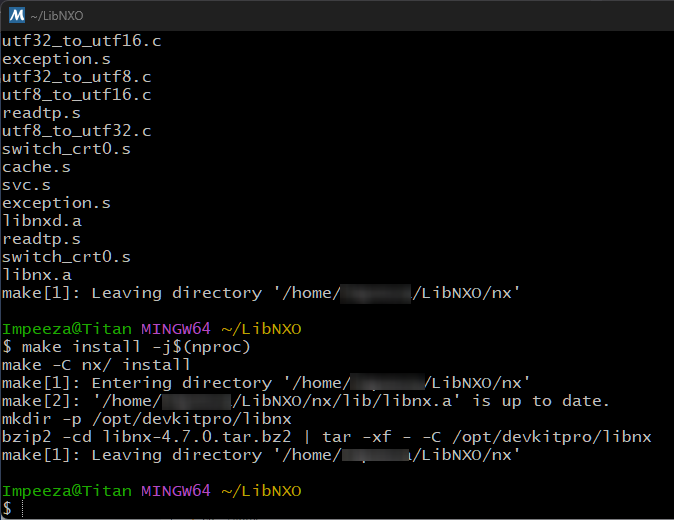Click the 'mkdir -p /opt/devkitpro/libnx' line
Image resolution: width=674 pixels, height=520 pixels.
click(x=147, y=419)
